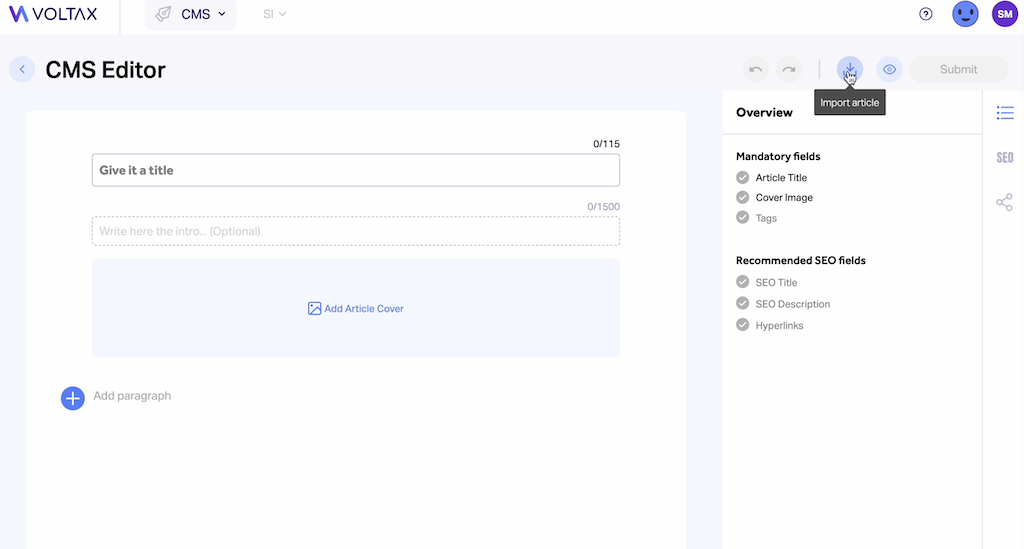The height and width of the screenshot is (549, 1024).
Task: Open the share panel icon in the sidebar
Action: [1004, 202]
